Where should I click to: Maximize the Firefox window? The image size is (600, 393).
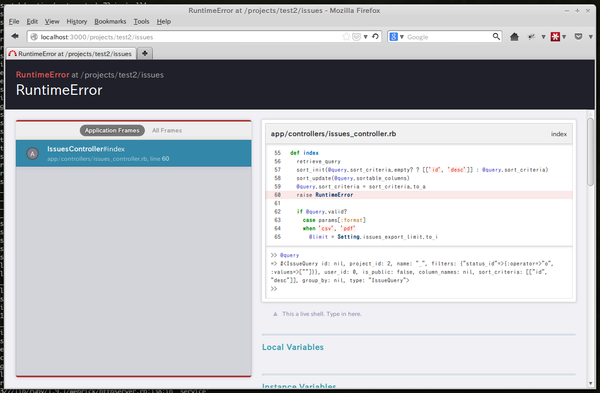(577, 11)
